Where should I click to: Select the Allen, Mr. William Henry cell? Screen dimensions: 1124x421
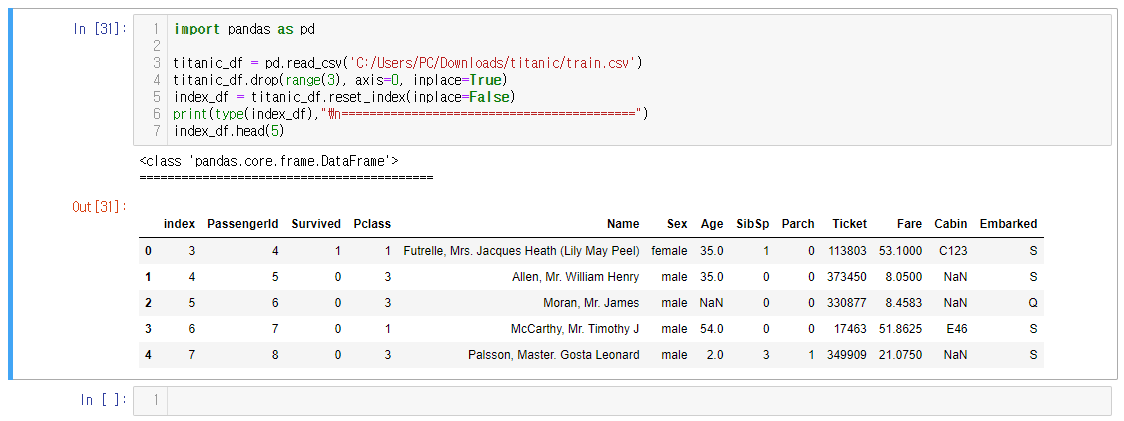pos(576,277)
